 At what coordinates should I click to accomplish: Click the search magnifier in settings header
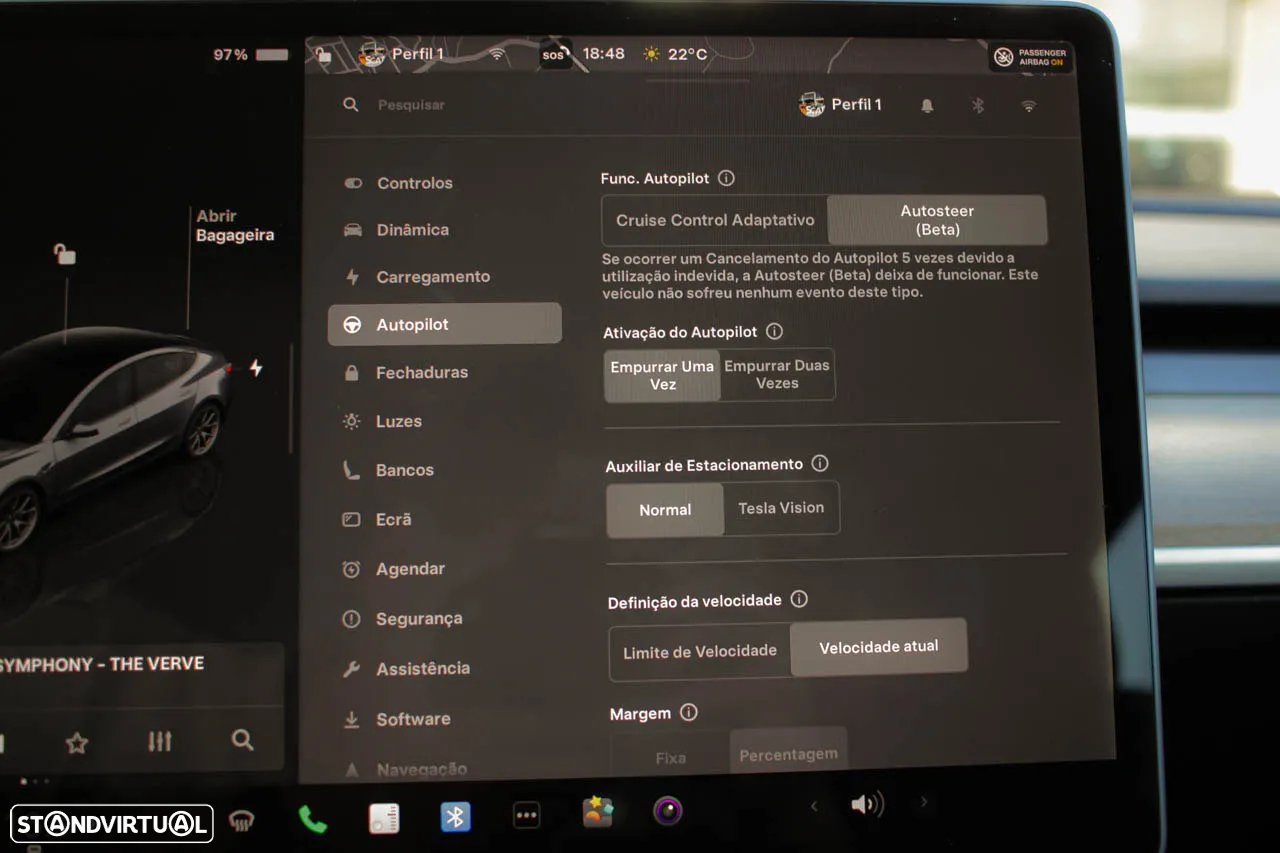tap(350, 104)
